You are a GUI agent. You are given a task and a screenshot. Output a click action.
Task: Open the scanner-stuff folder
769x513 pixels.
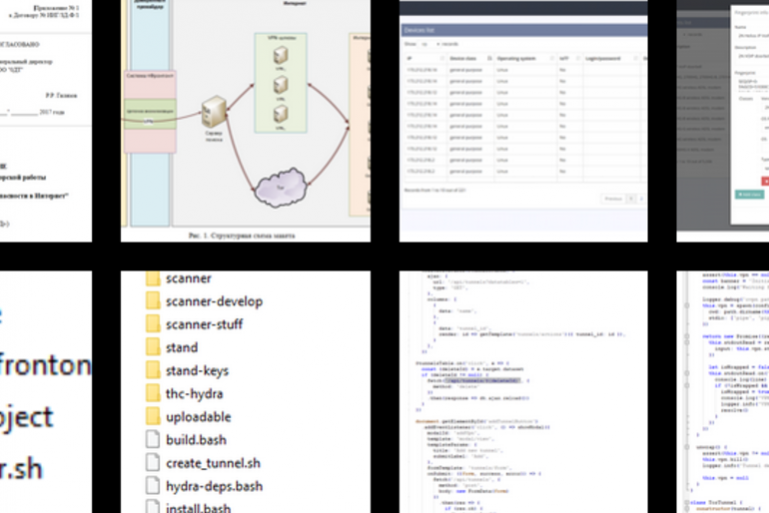point(204,324)
